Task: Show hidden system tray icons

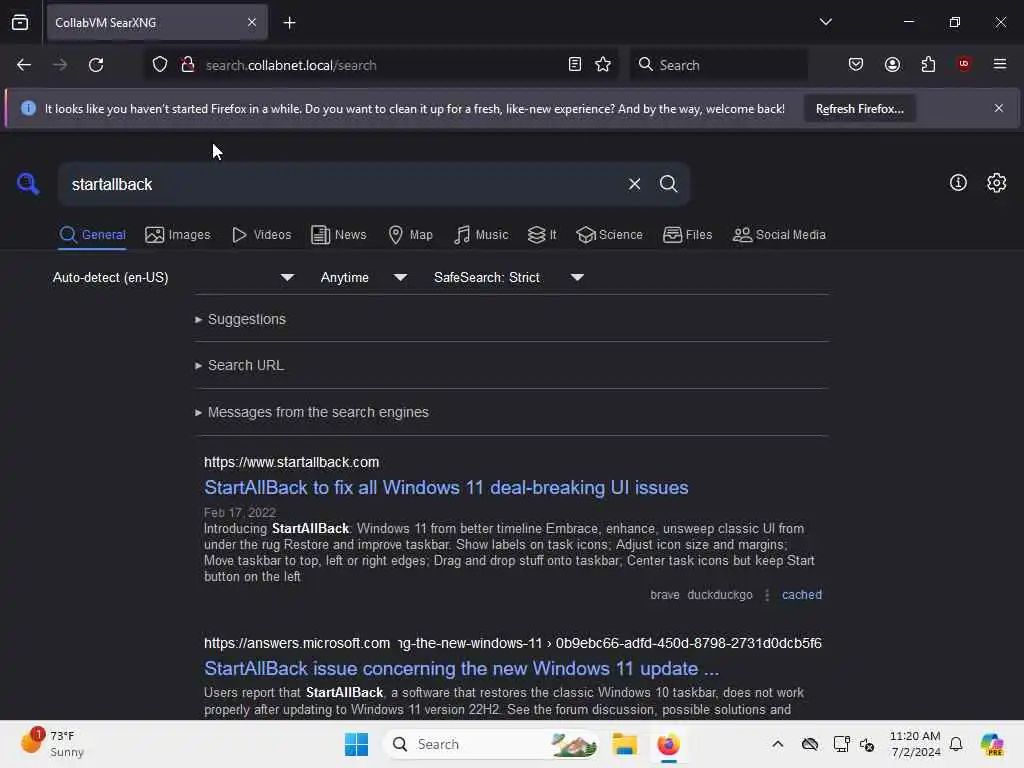Action: click(x=777, y=744)
